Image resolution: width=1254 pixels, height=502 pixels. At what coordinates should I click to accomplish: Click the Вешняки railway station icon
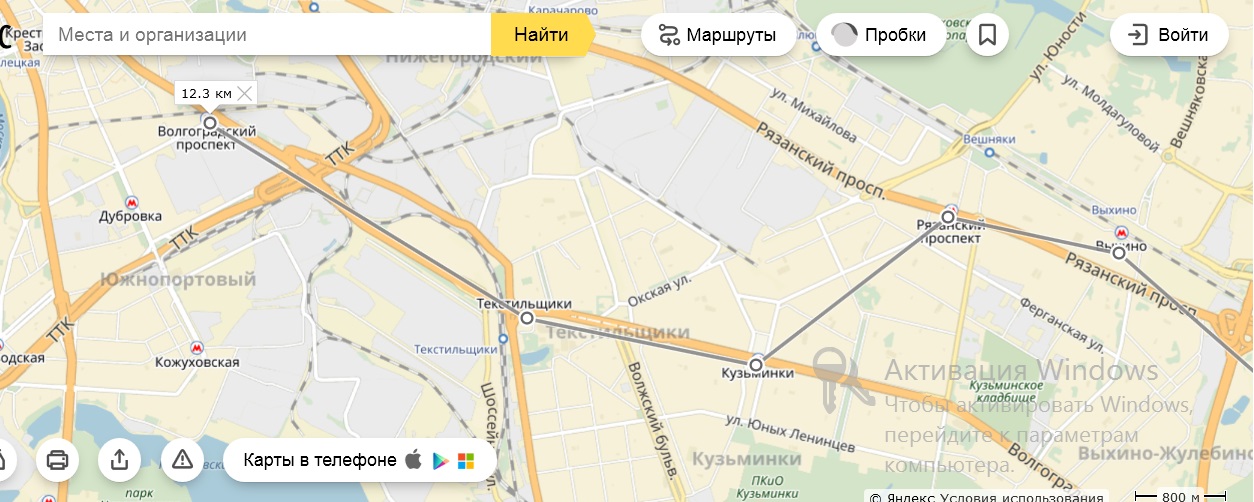(x=988, y=155)
